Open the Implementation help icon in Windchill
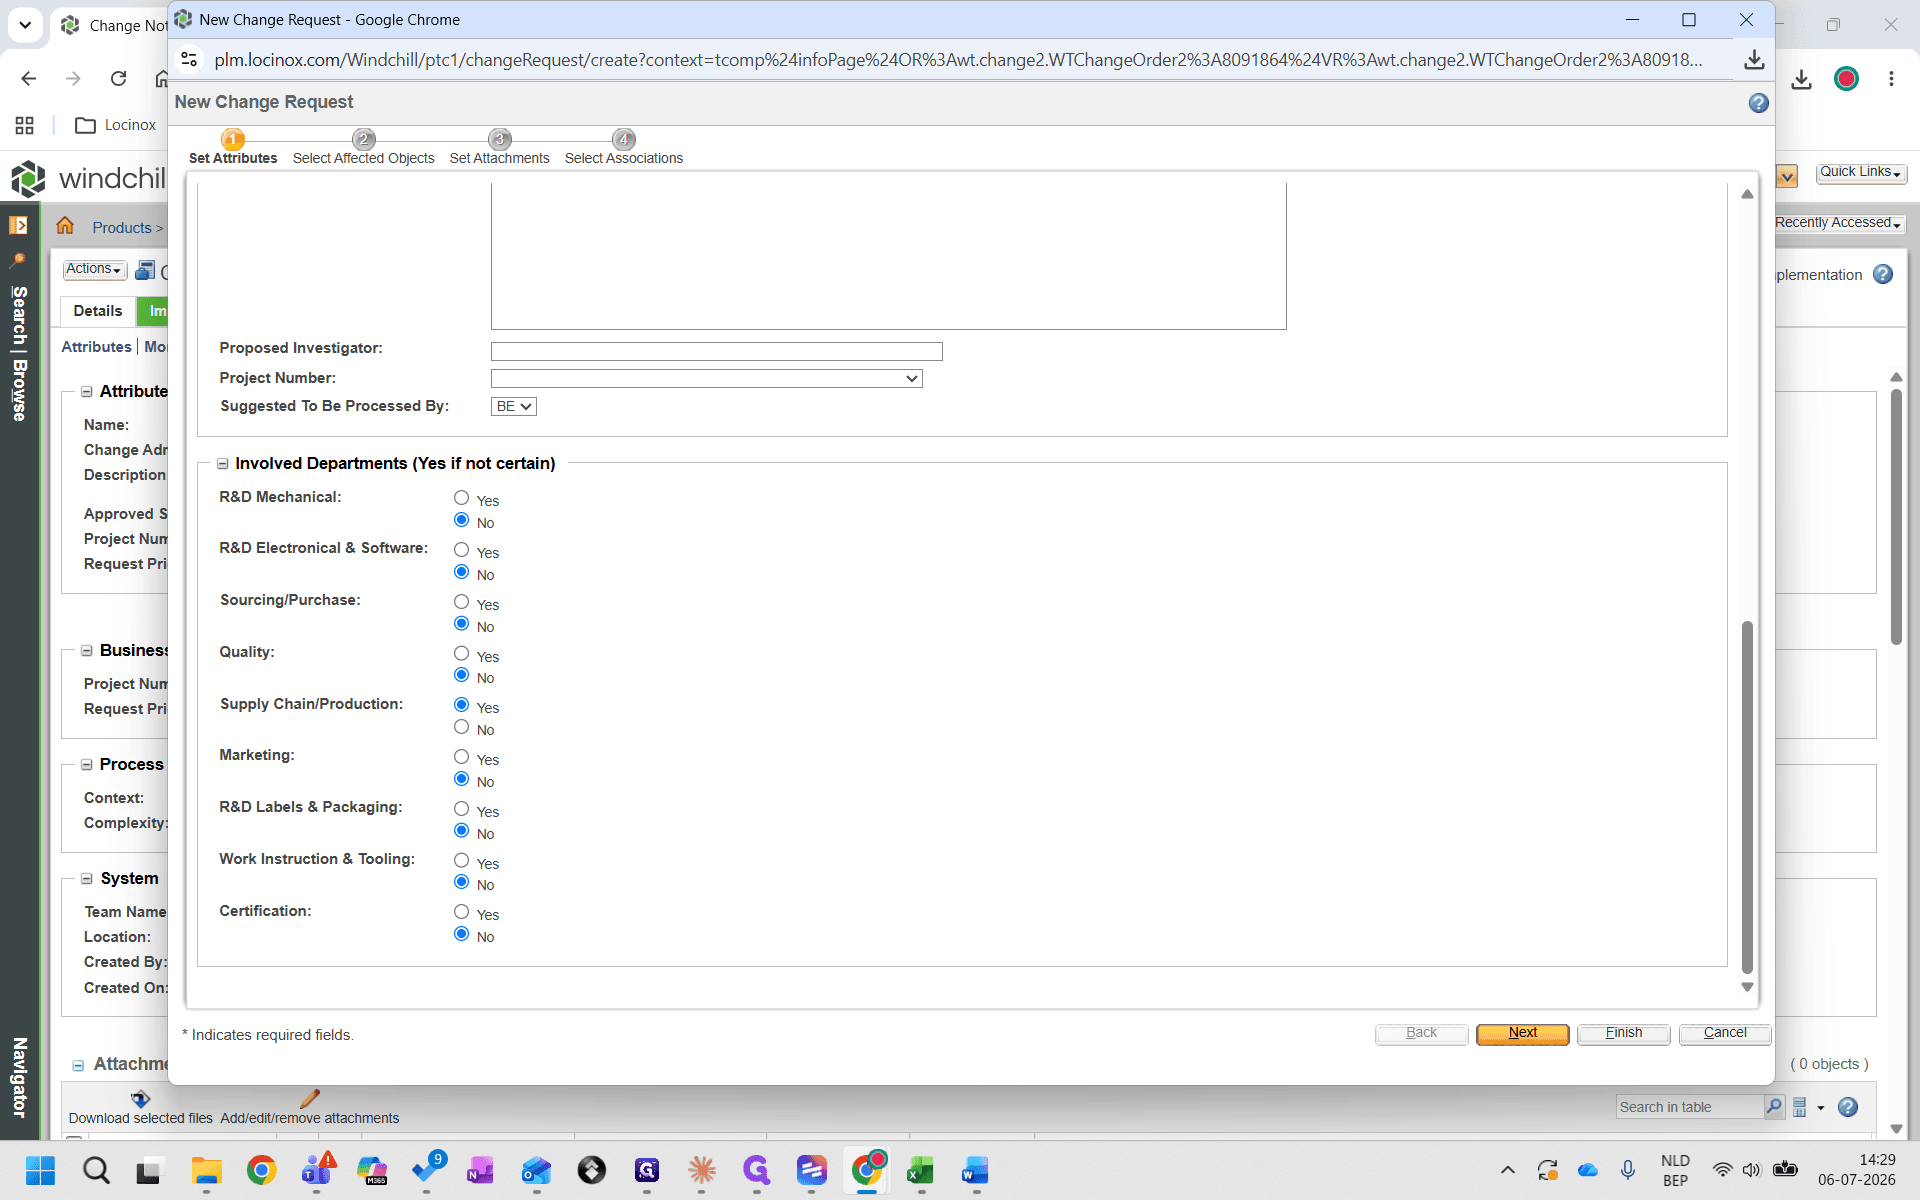The width and height of the screenshot is (1920, 1200). [x=1883, y=274]
